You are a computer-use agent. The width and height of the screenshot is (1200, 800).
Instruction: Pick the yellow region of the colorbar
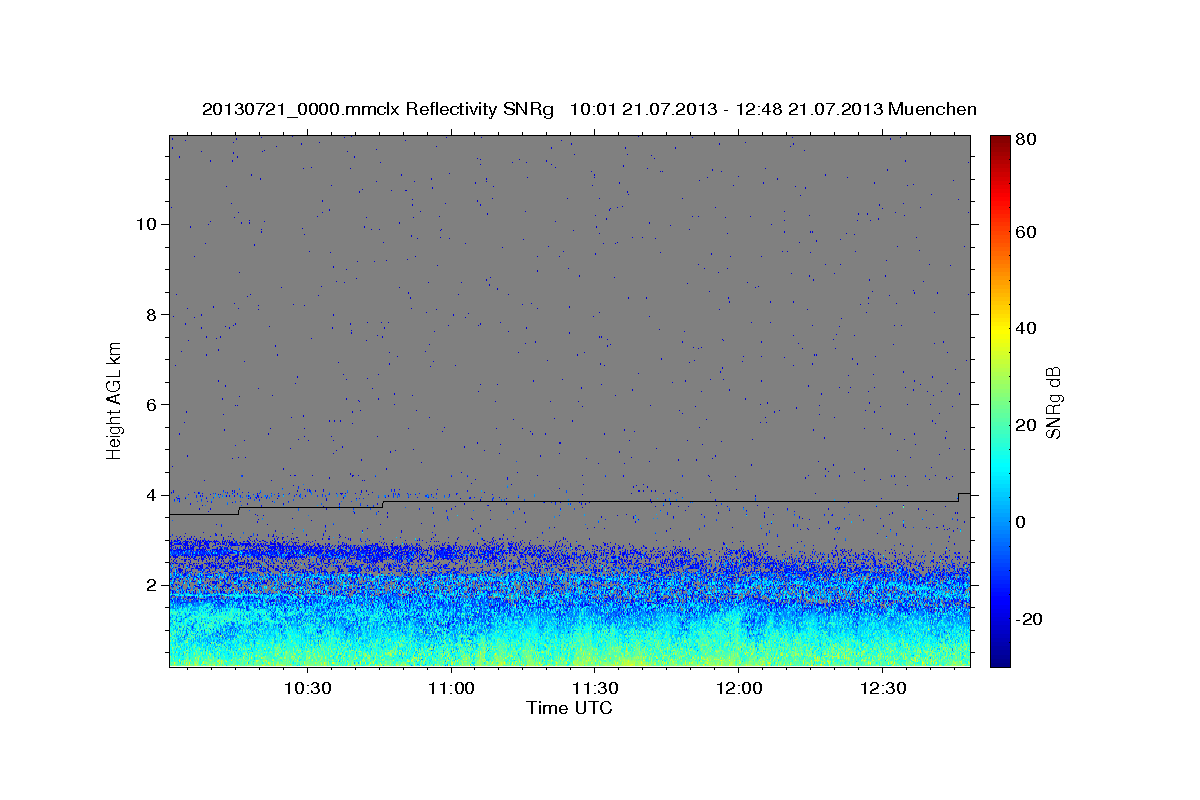(x=1000, y=330)
